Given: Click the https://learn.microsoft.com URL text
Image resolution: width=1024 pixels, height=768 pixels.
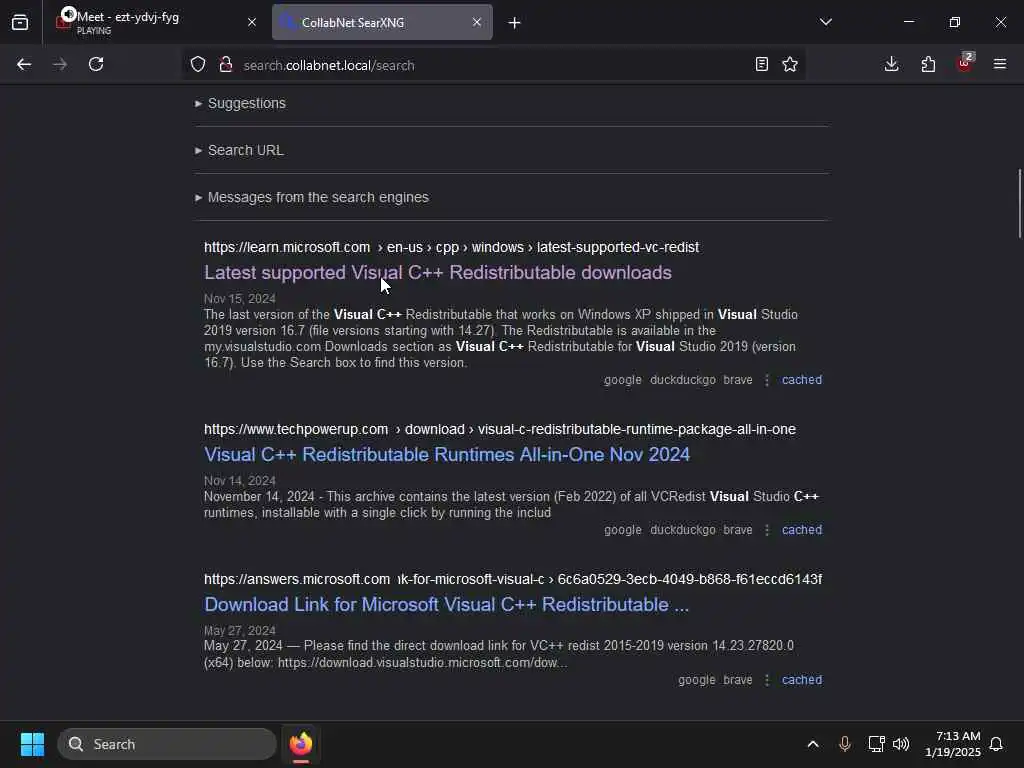Looking at the screenshot, I should pyautogui.click(x=287, y=248).
